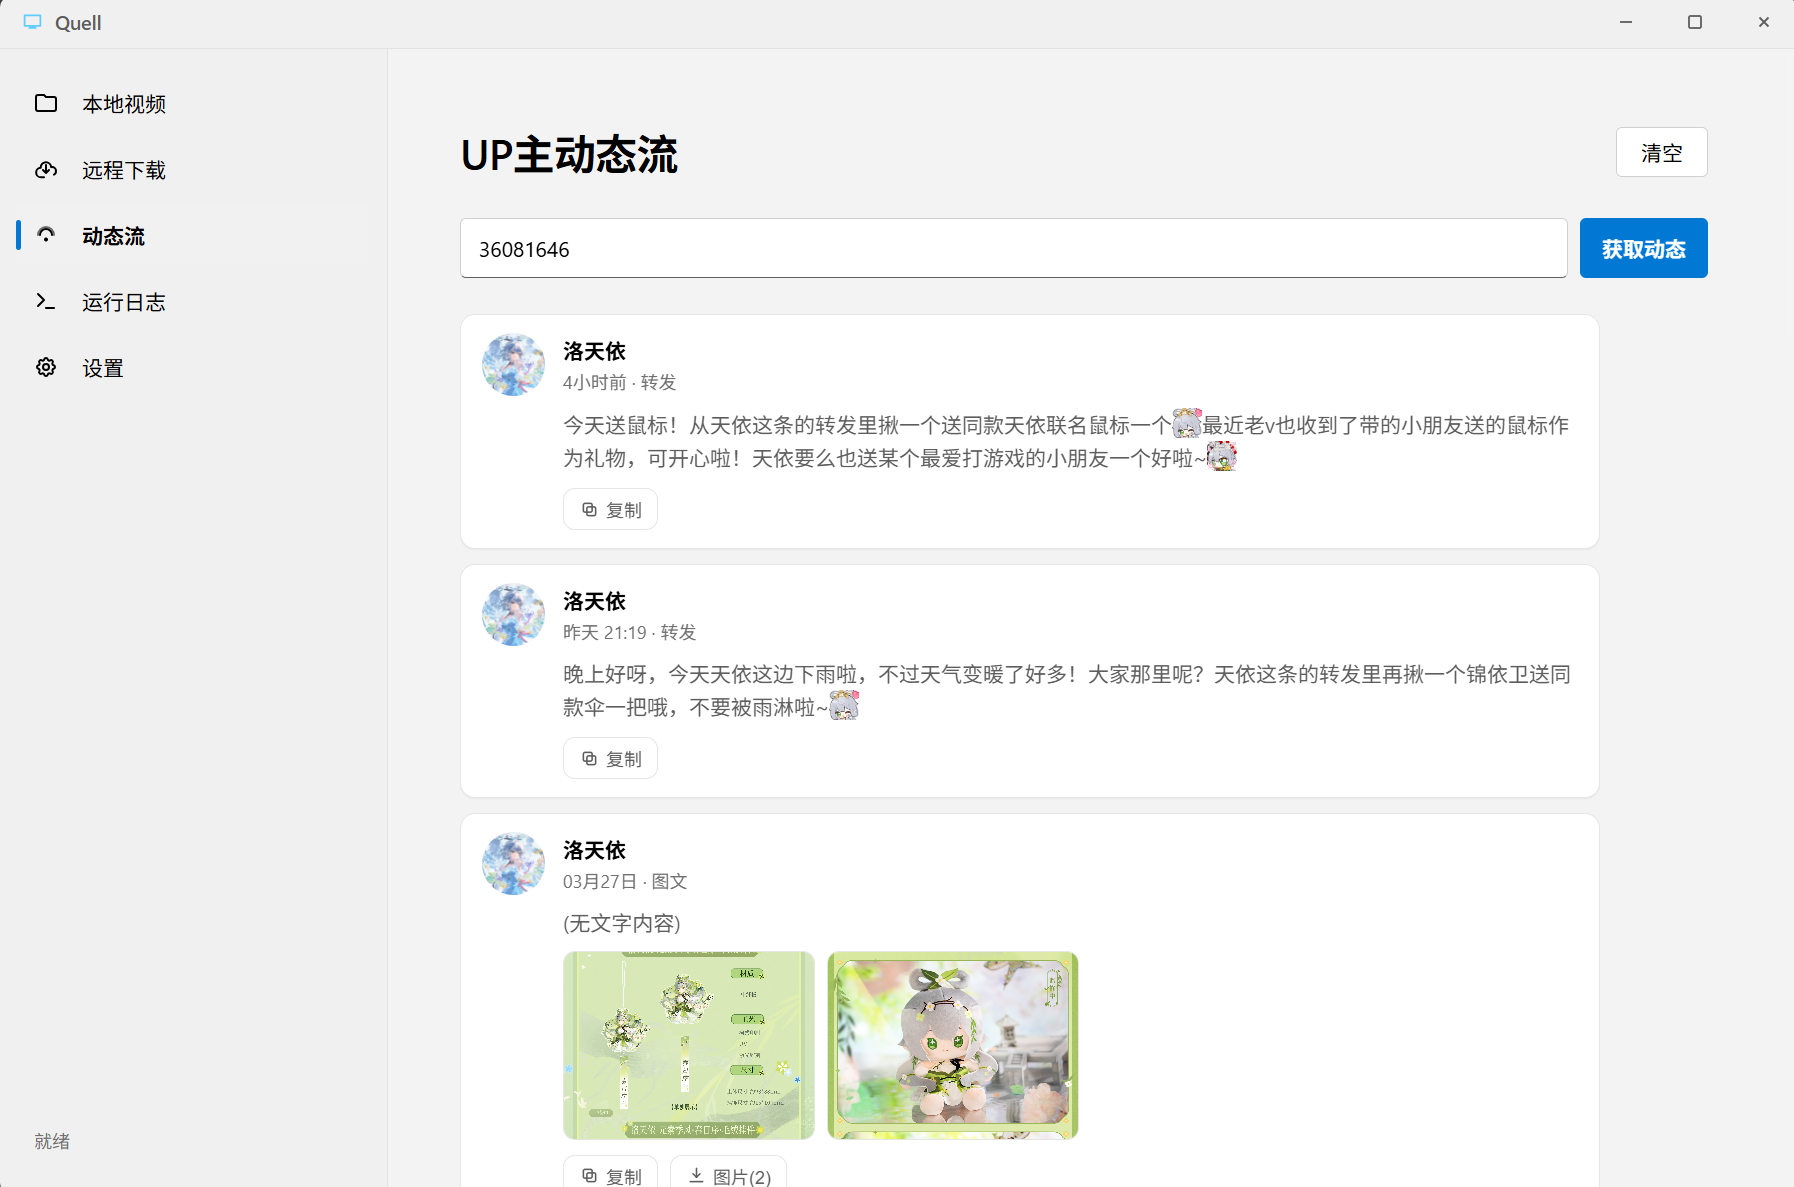Click the download icon on 图片(2) button
The image size is (1794, 1187).
tap(696, 1176)
